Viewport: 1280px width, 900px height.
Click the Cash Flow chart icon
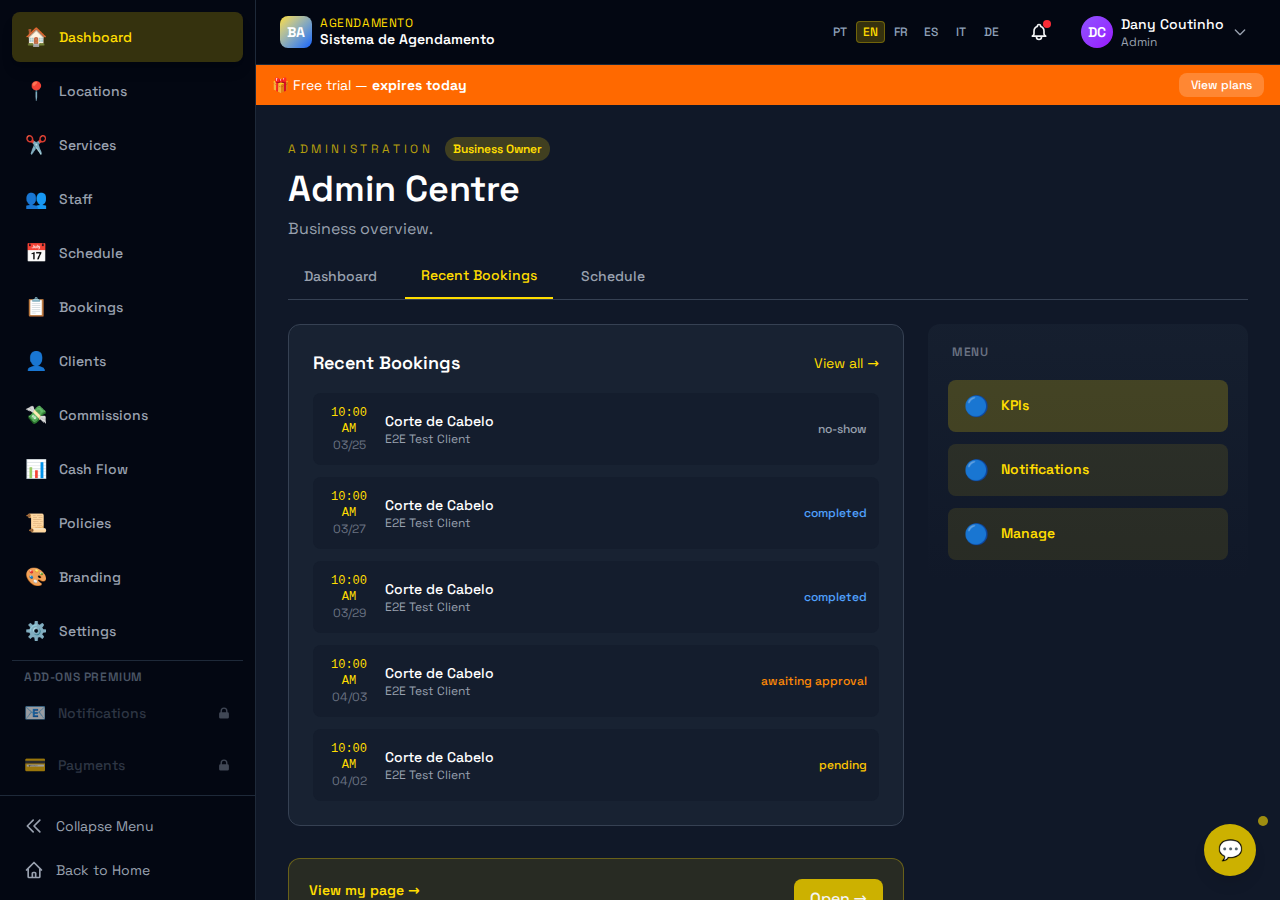[x=36, y=469]
